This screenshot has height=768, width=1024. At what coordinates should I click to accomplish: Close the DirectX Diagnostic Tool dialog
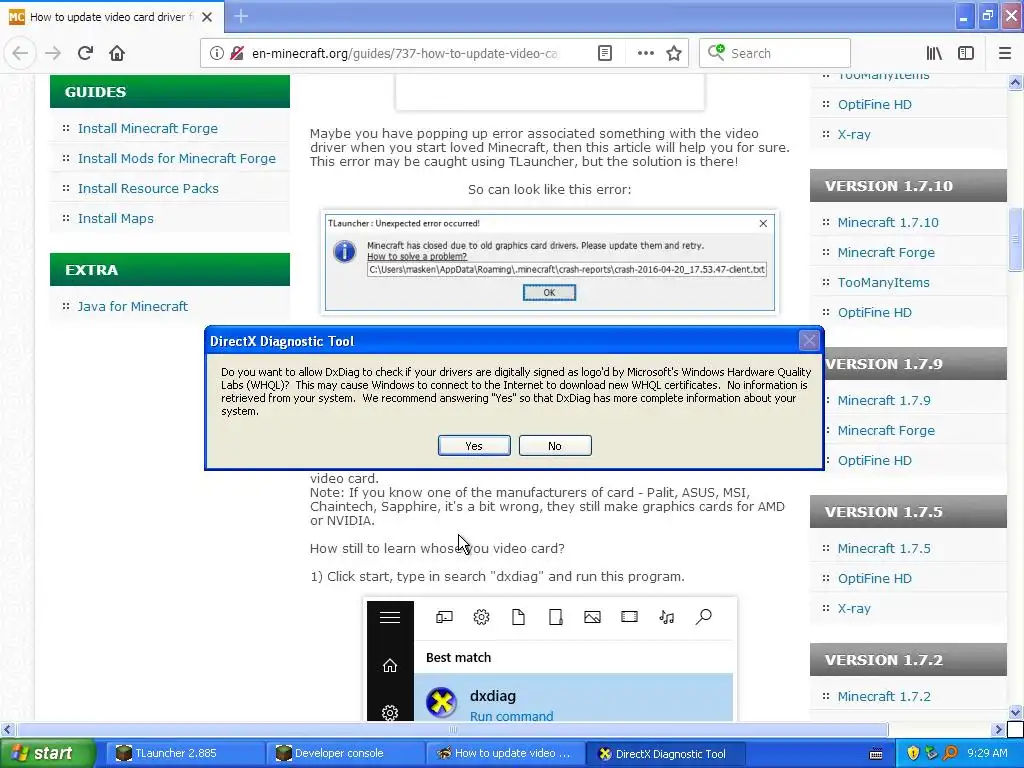(x=809, y=340)
